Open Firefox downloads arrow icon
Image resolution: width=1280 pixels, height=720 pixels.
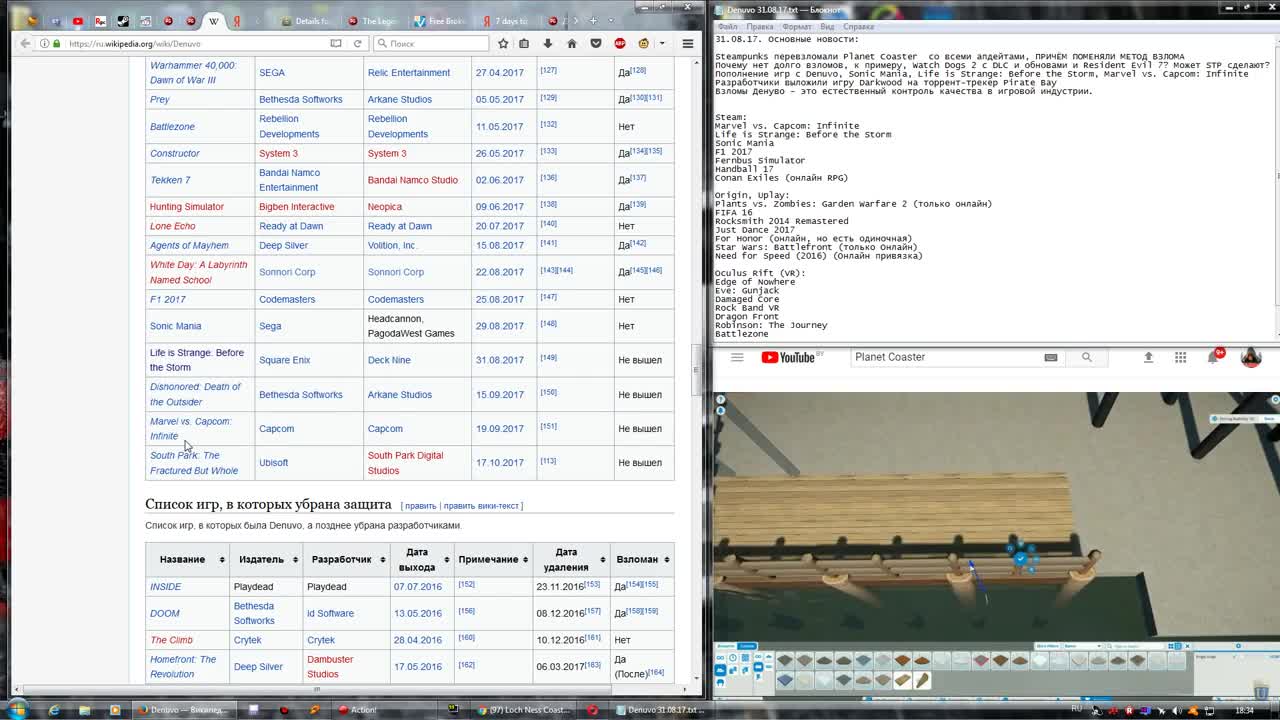[x=548, y=43]
